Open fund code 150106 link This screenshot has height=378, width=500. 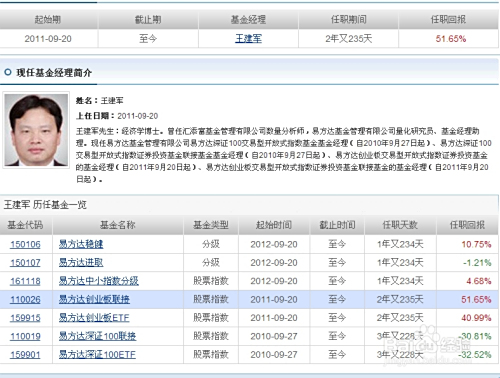tap(25, 244)
